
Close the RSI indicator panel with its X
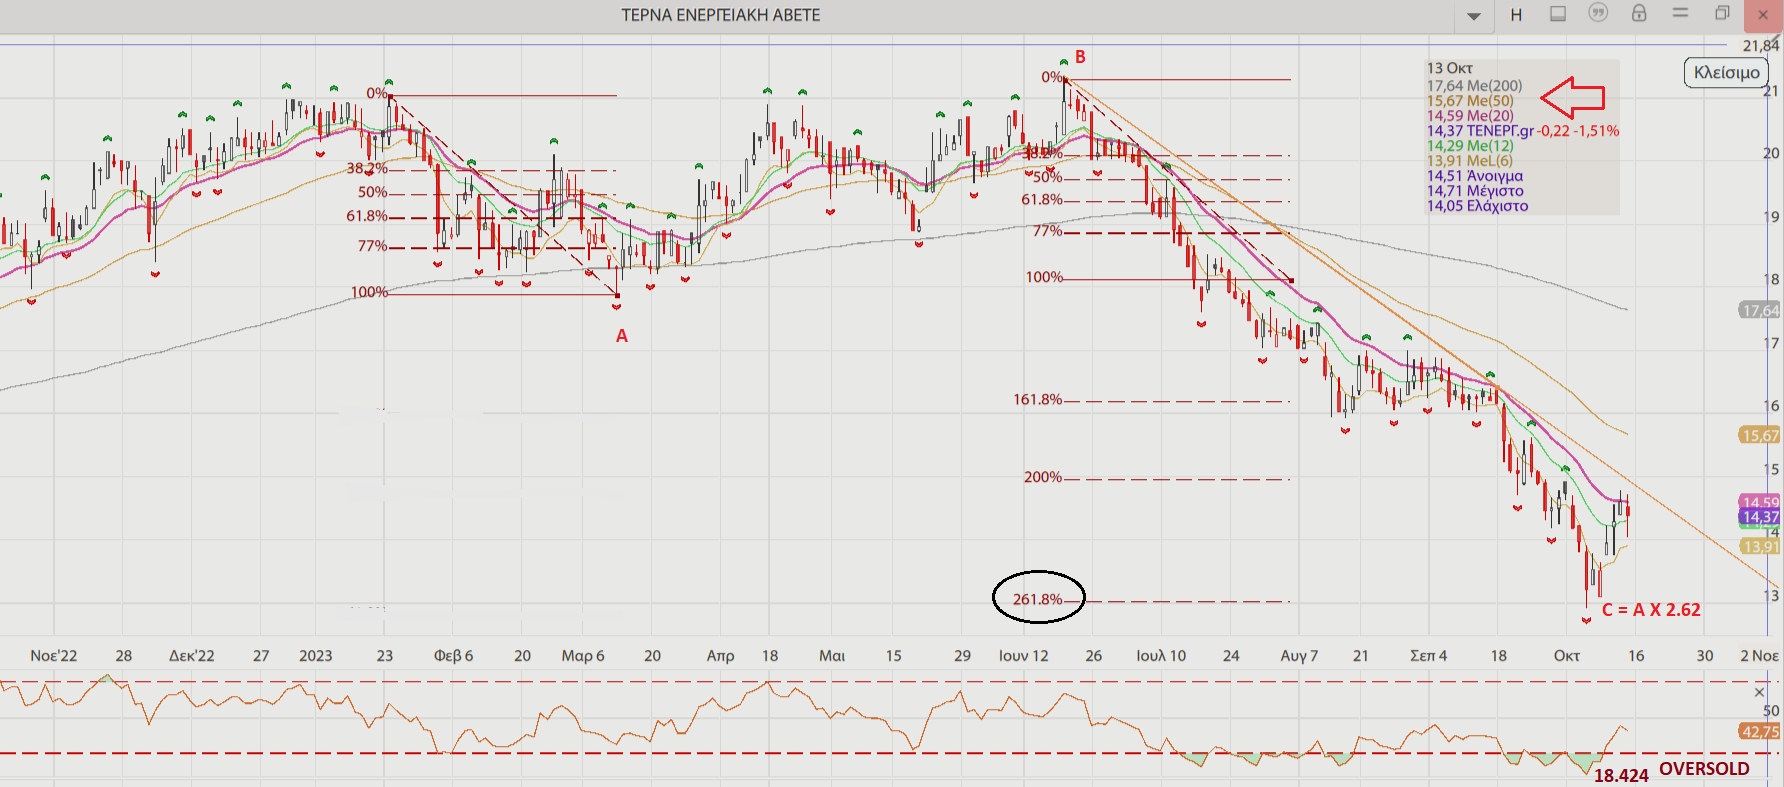point(1760,692)
